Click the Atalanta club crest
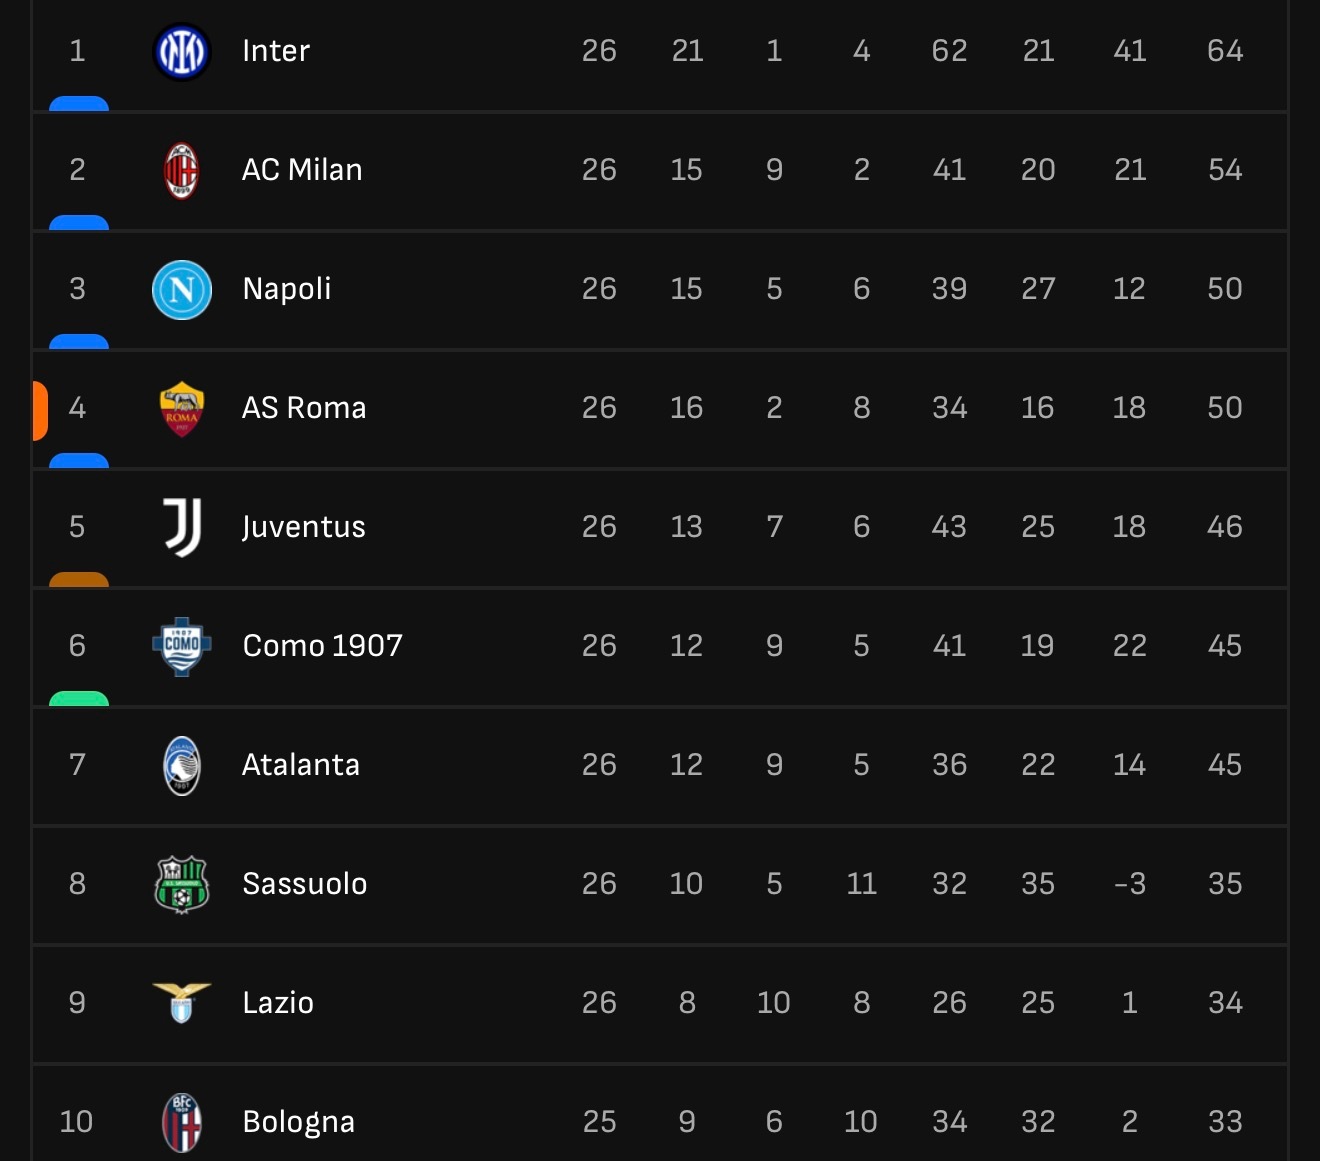 [182, 765]
